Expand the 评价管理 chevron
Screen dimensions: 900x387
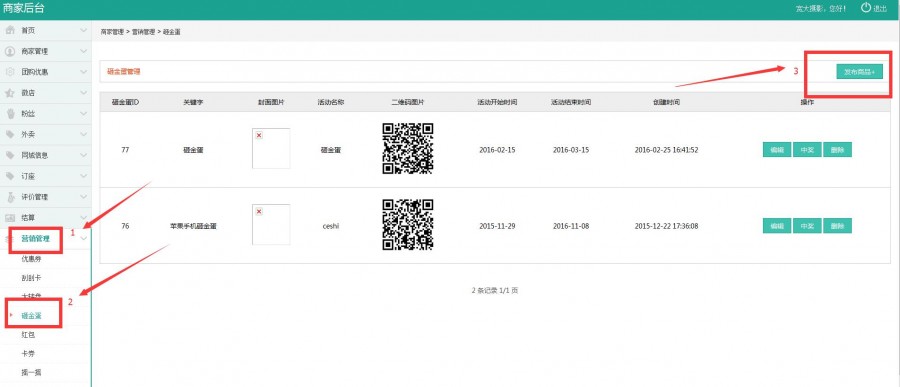pos(84,196)
